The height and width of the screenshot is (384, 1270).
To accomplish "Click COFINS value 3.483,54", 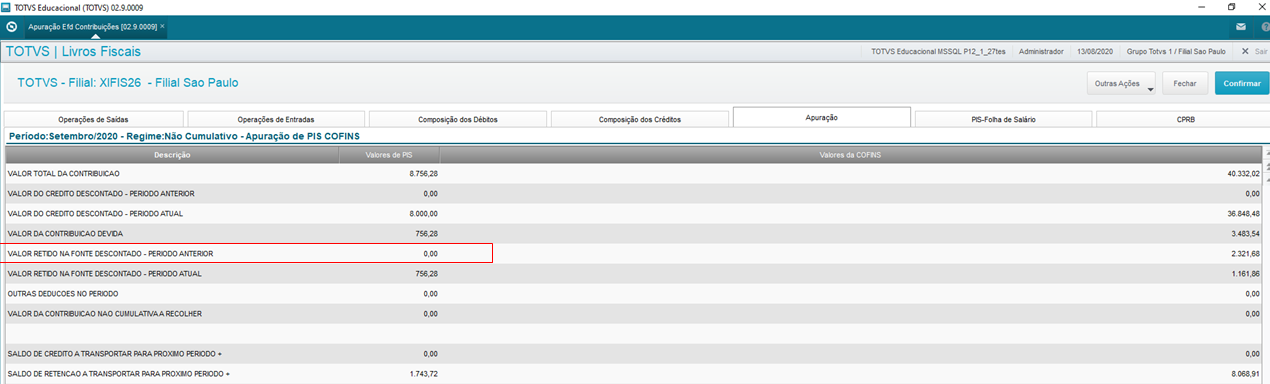I will click(1245, 234).
